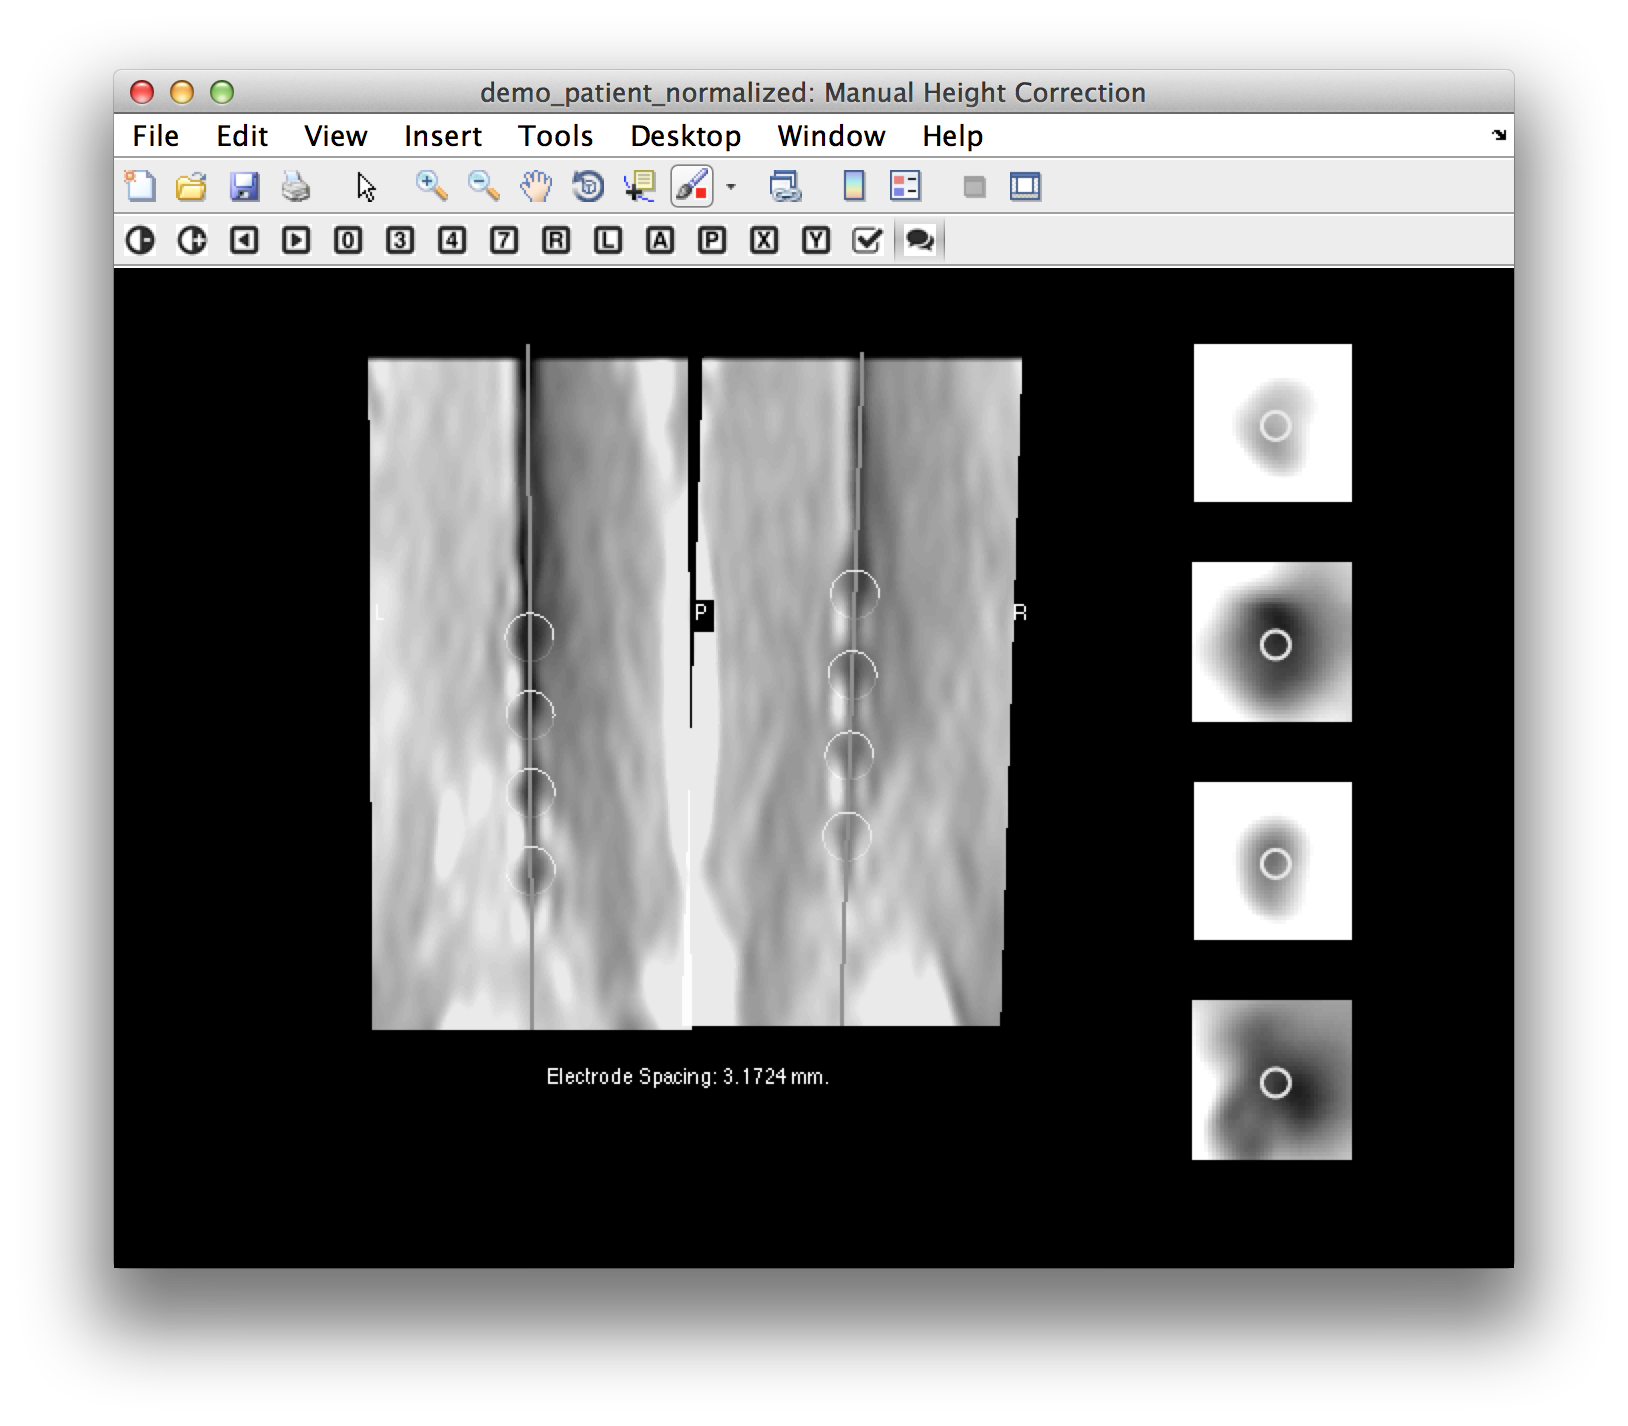Image resolution: width=1628 pixels, height=1426 pixels.
Task: Open the Desktop menu
Action: 686,136
